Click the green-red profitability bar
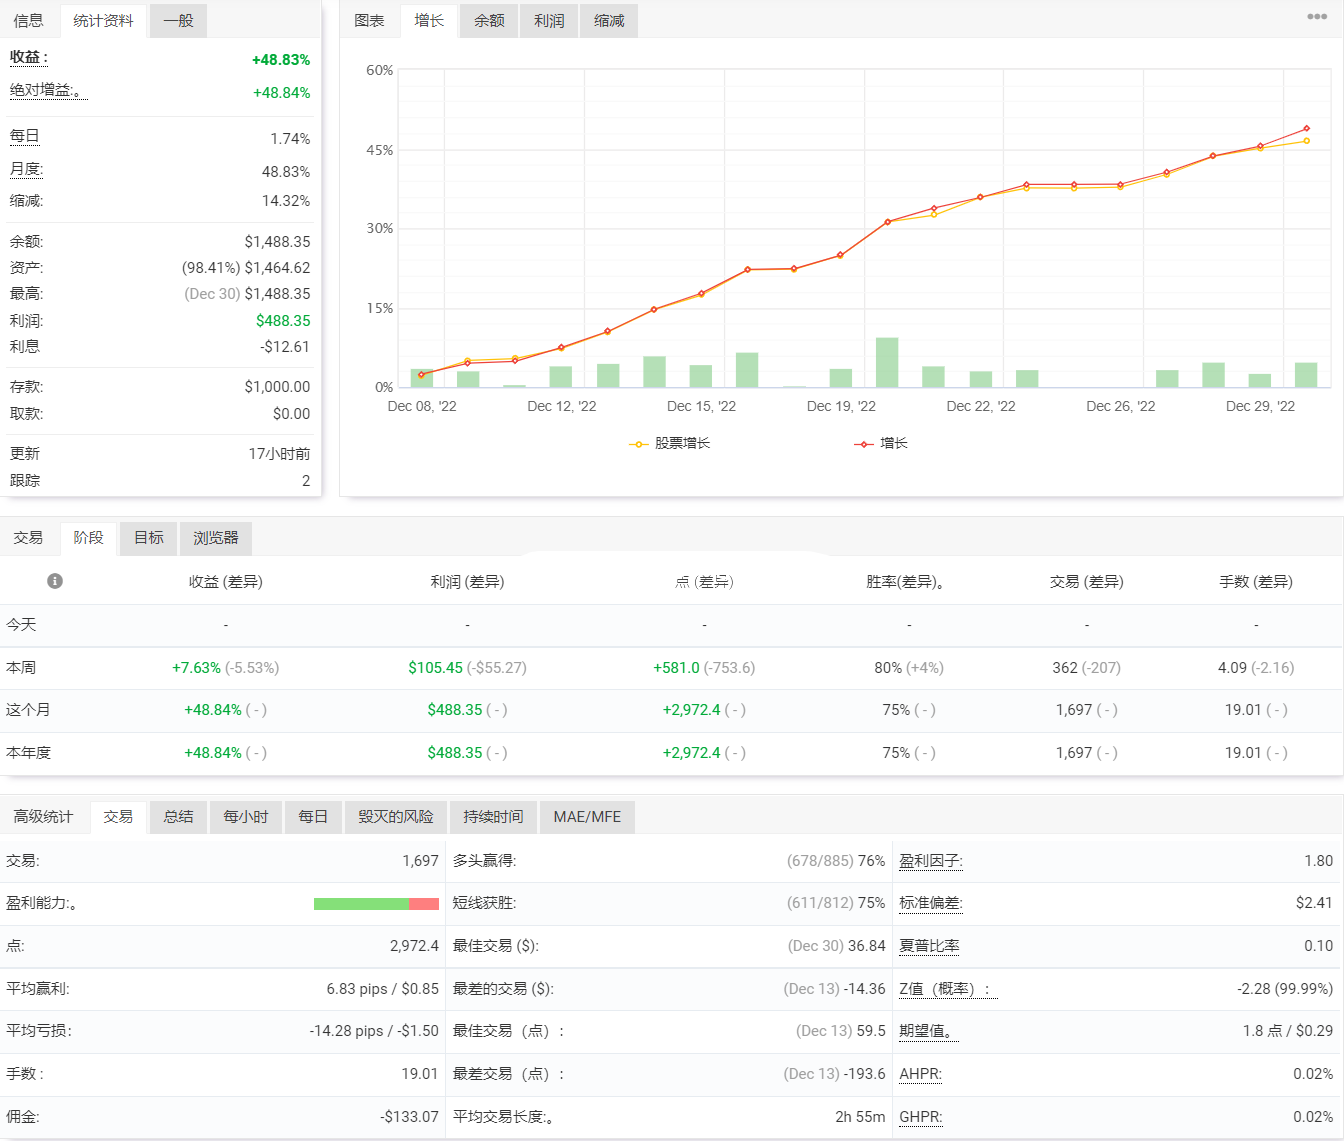This screenshot has height=1141, width=1344. (376, 904)
